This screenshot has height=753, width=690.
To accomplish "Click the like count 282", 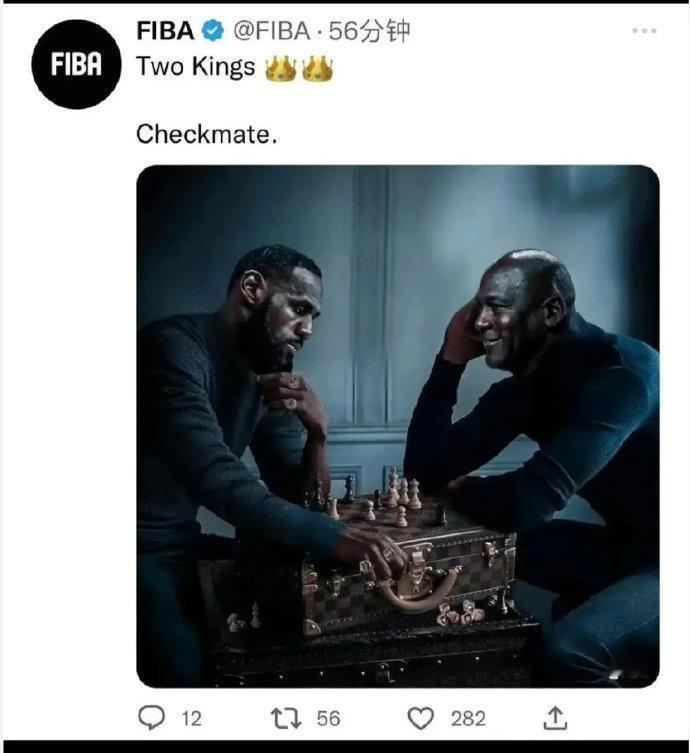I will (x=467, y=719).
